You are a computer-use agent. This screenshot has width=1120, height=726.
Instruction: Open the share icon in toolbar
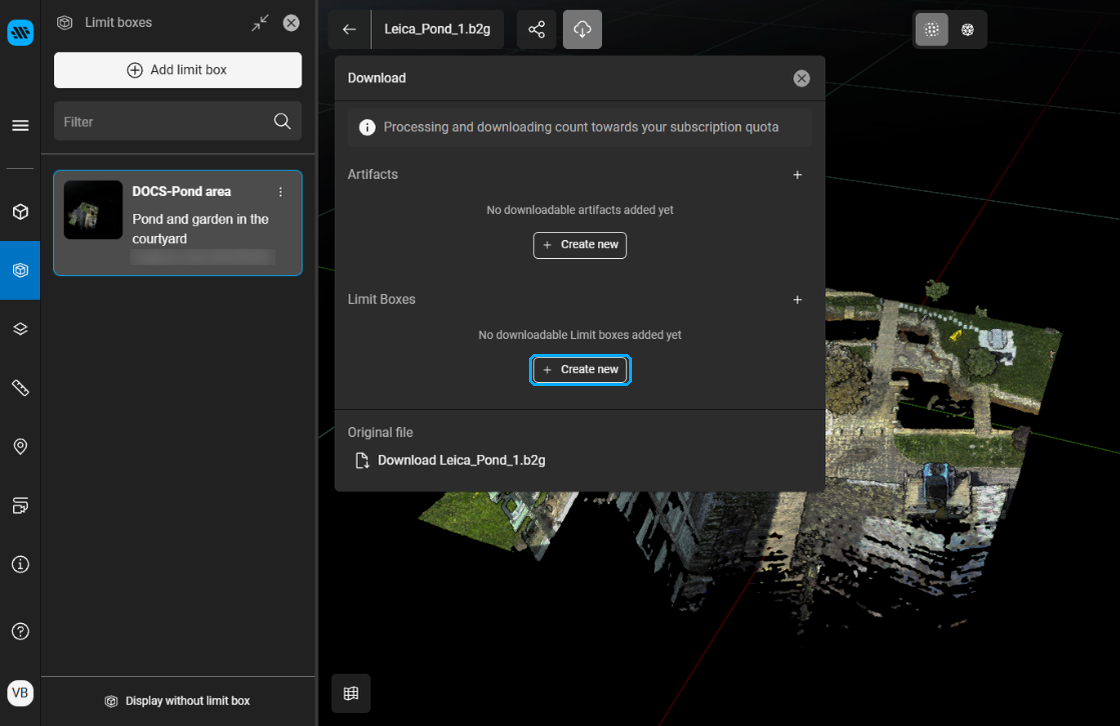pos(536,29)
